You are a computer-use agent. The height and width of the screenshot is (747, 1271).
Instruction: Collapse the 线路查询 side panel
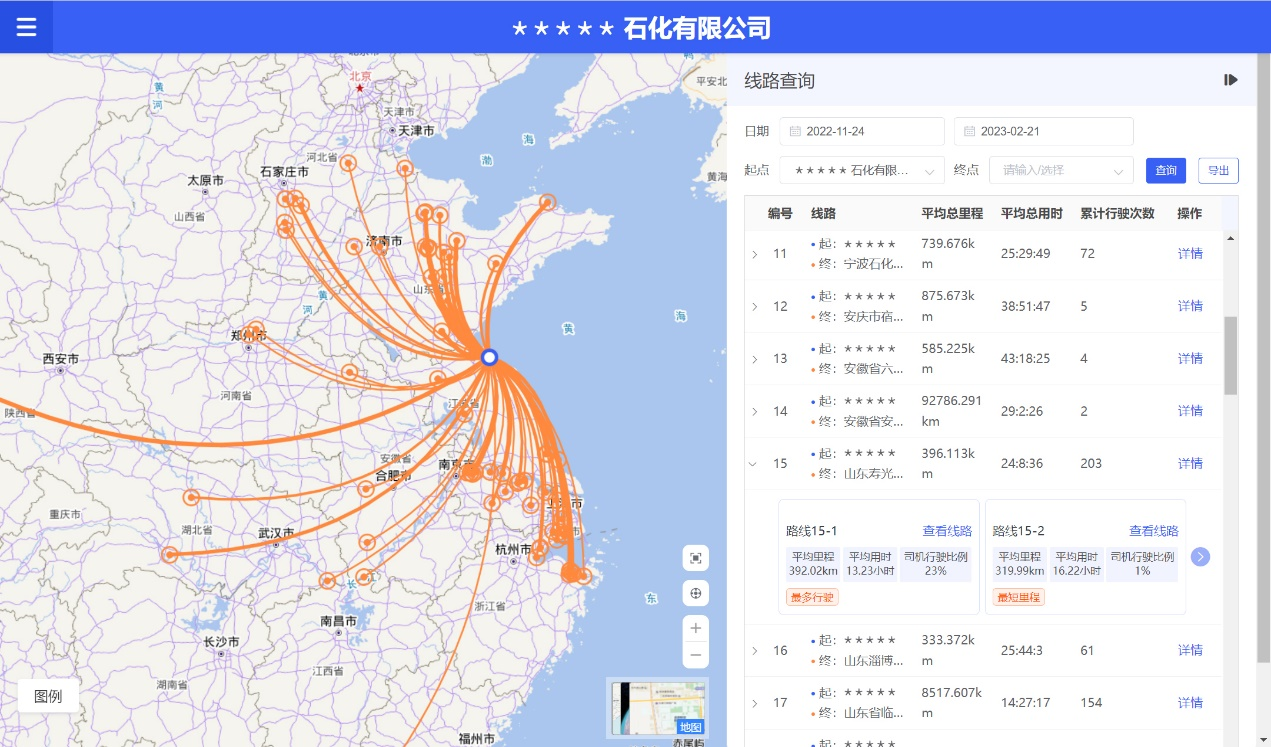(1231, 80)
